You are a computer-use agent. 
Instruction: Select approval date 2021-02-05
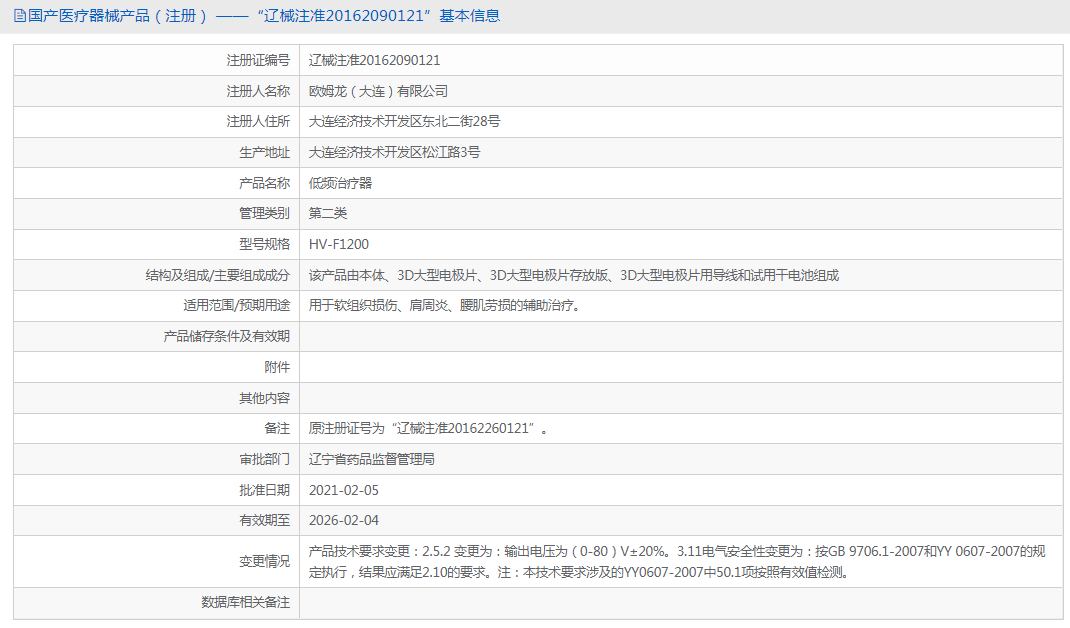[344, 490]
